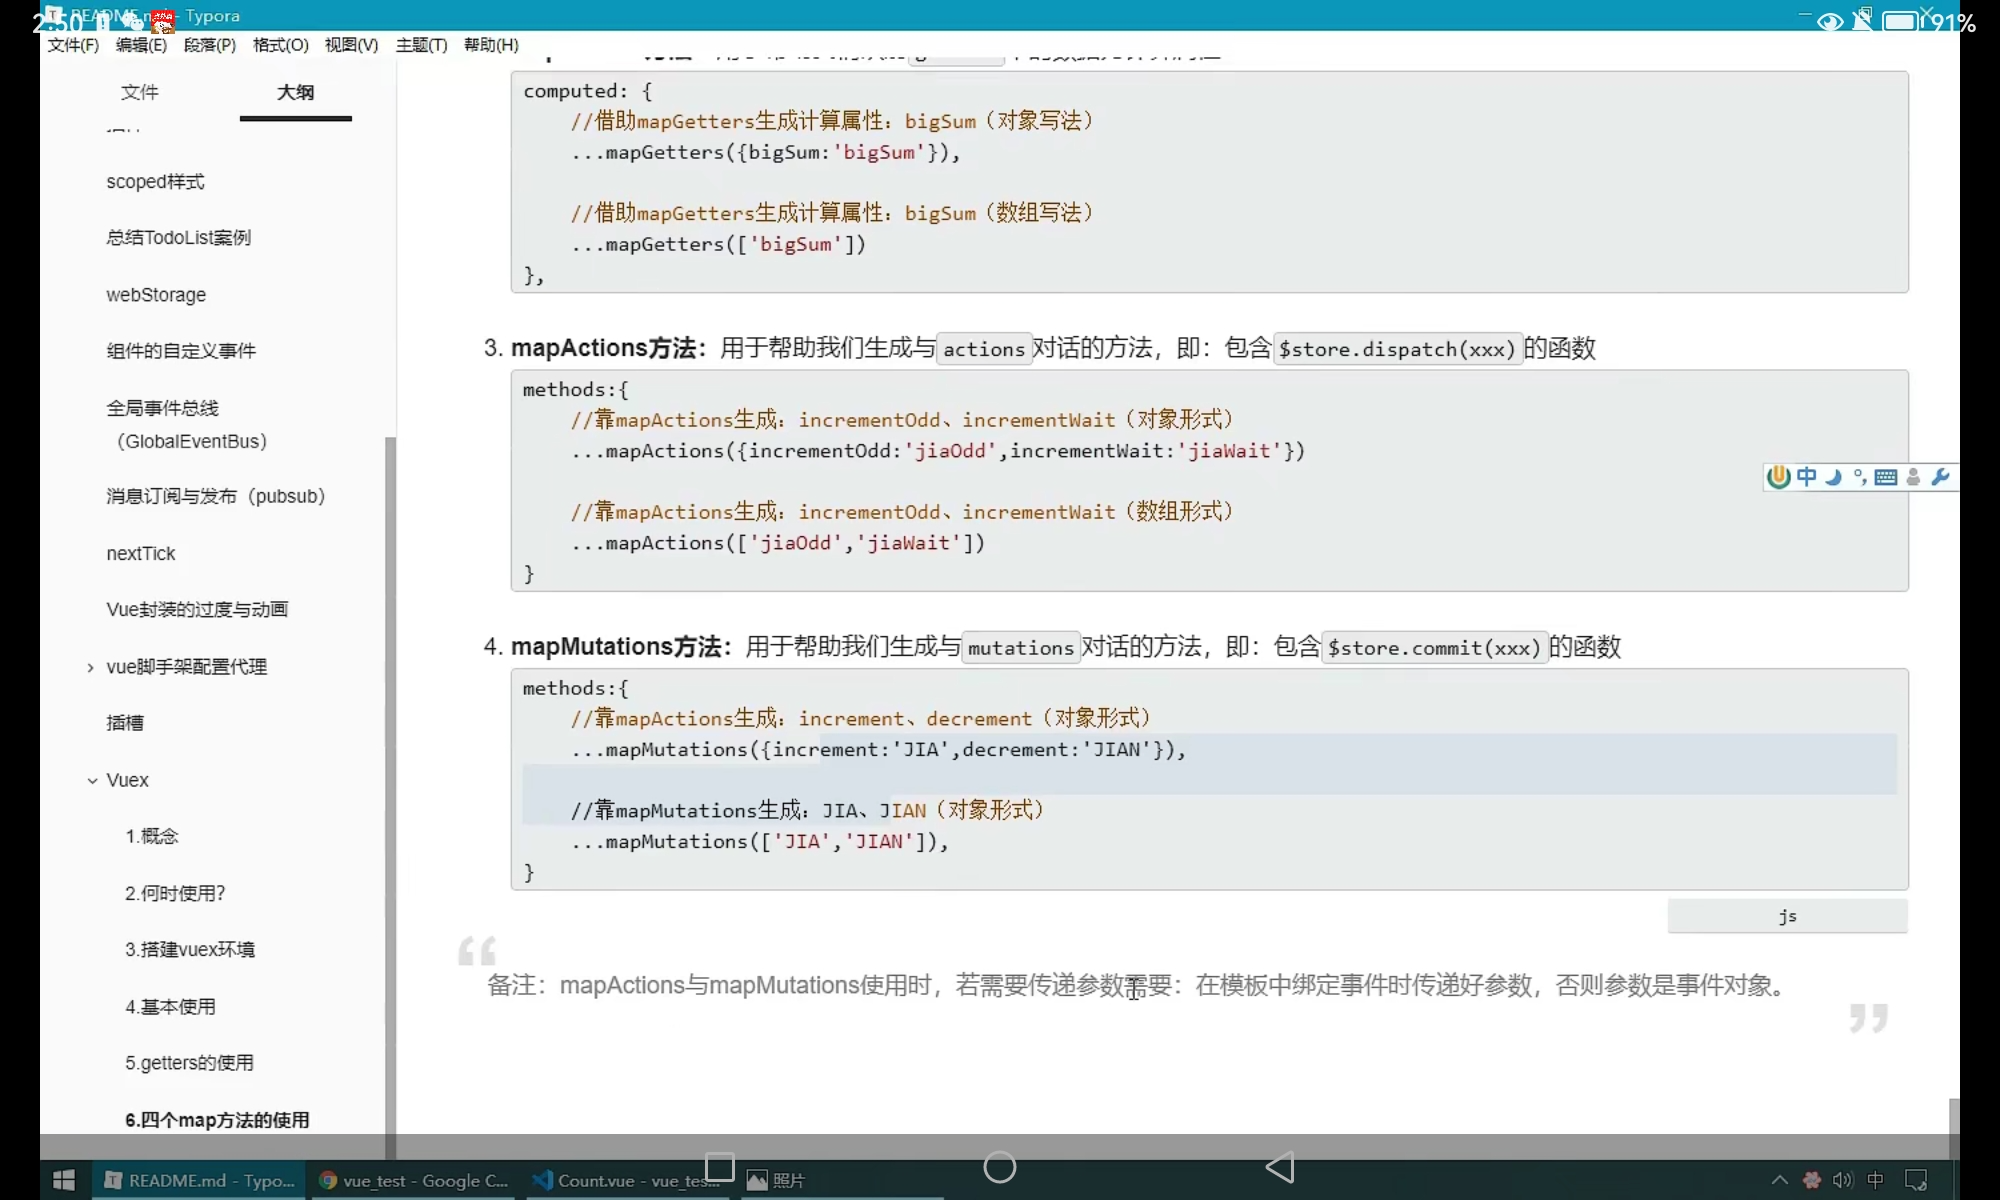
Task: Click the IME user account icon
Action: [1913, 477]
